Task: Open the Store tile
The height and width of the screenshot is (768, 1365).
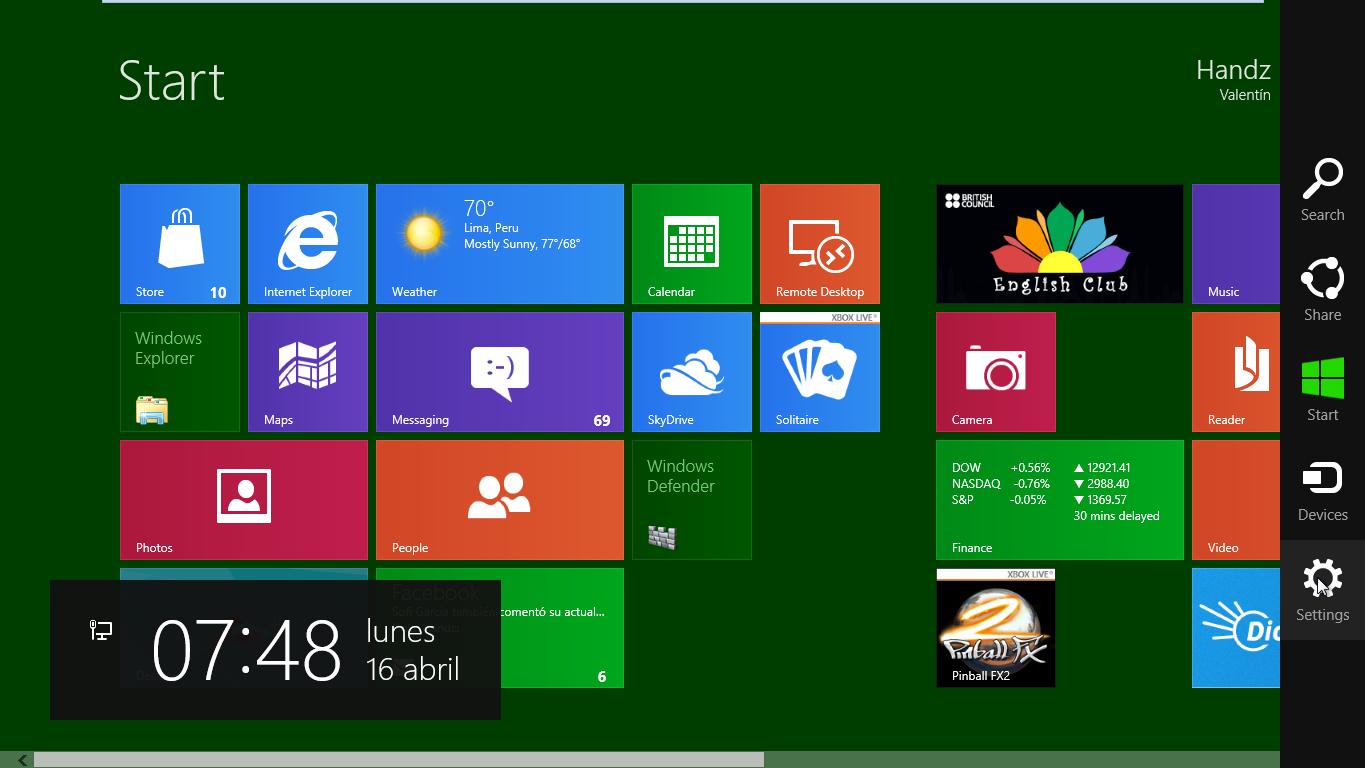Action: point(180,244)
